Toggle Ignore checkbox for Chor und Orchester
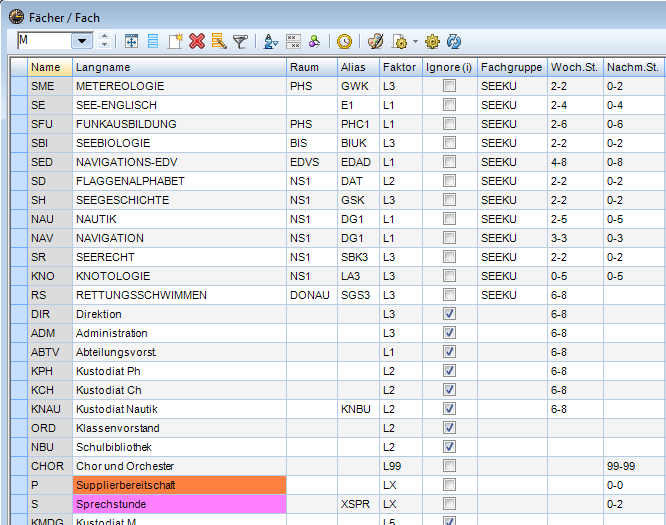This screenshot has width=666, height=525. 450,466
